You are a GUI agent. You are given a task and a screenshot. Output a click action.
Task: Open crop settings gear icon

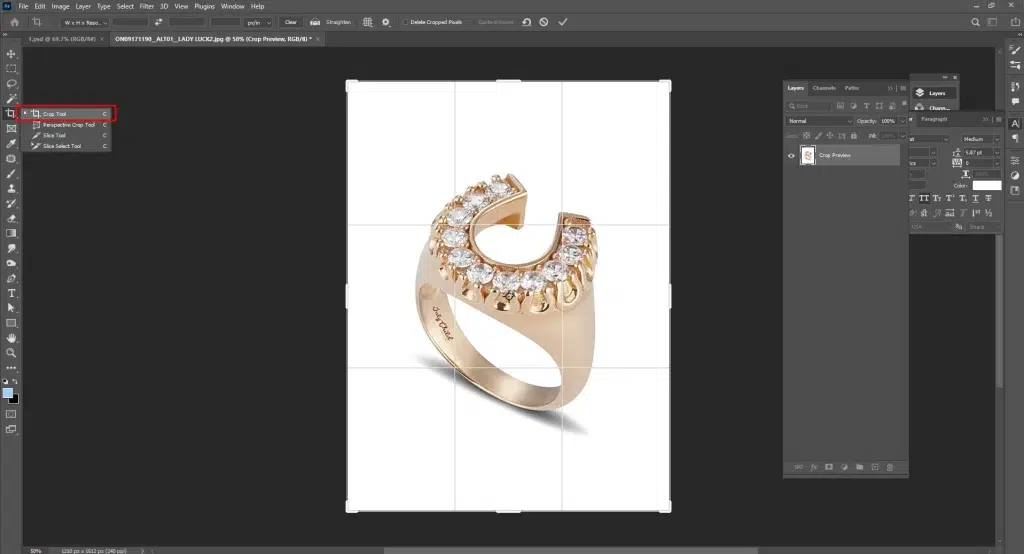tap(386, 22)
